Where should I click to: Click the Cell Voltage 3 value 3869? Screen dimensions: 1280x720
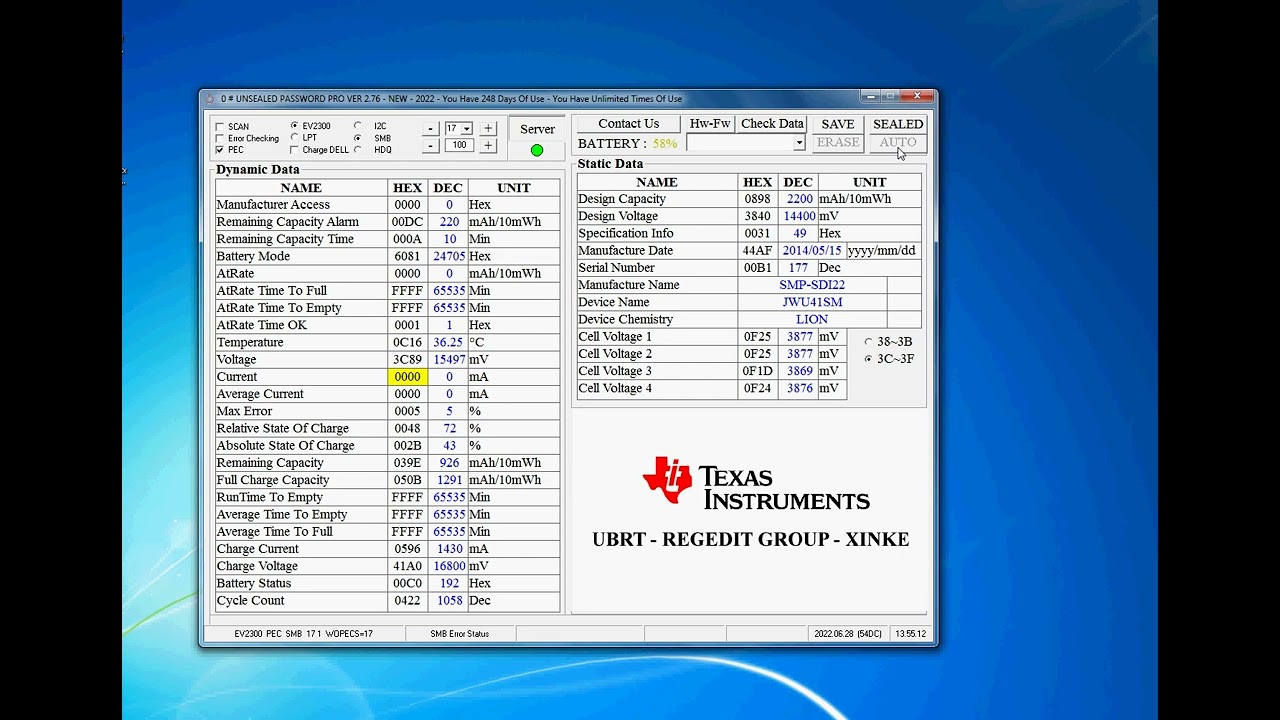799,371
